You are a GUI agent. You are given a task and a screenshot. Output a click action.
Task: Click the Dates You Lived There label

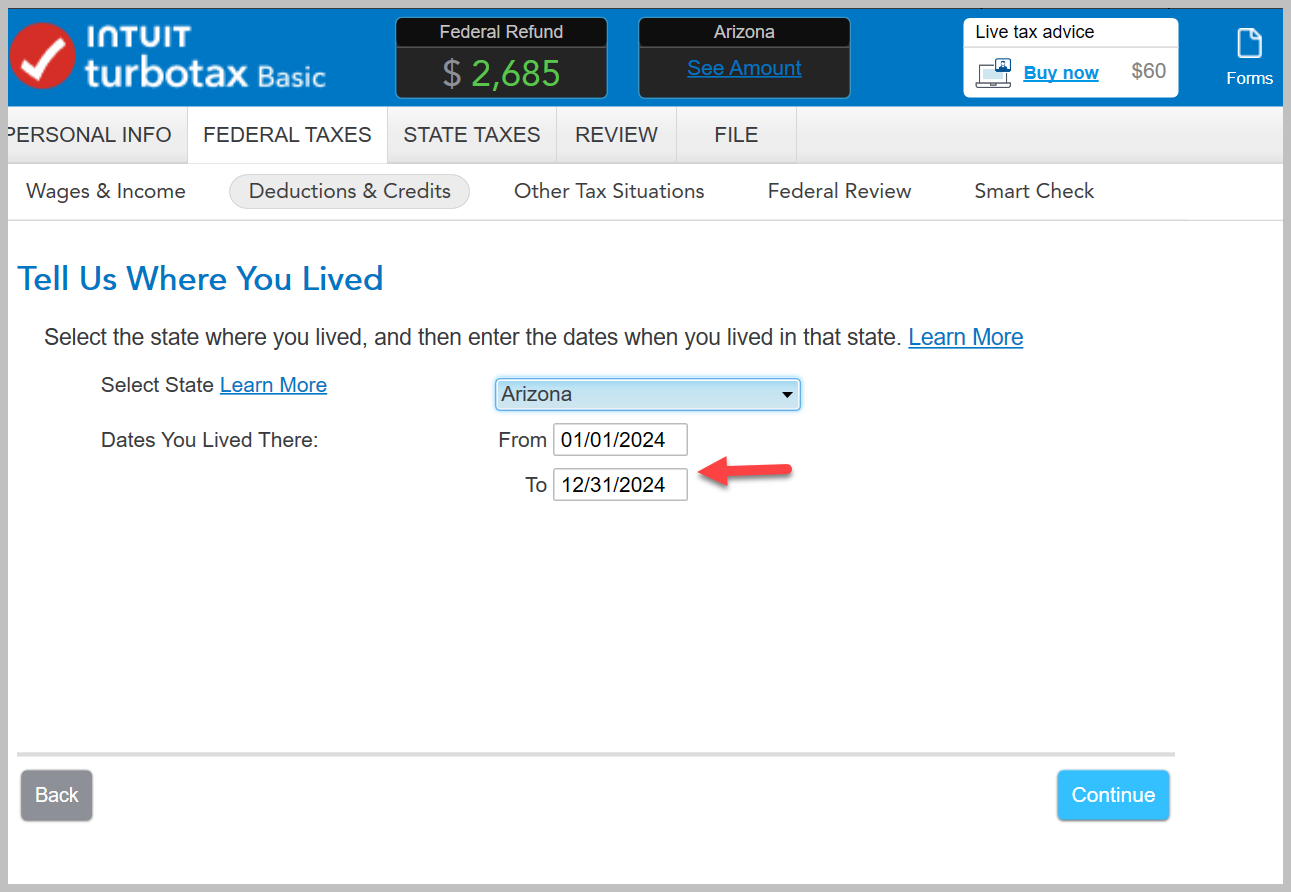click(x=210, y=440)
